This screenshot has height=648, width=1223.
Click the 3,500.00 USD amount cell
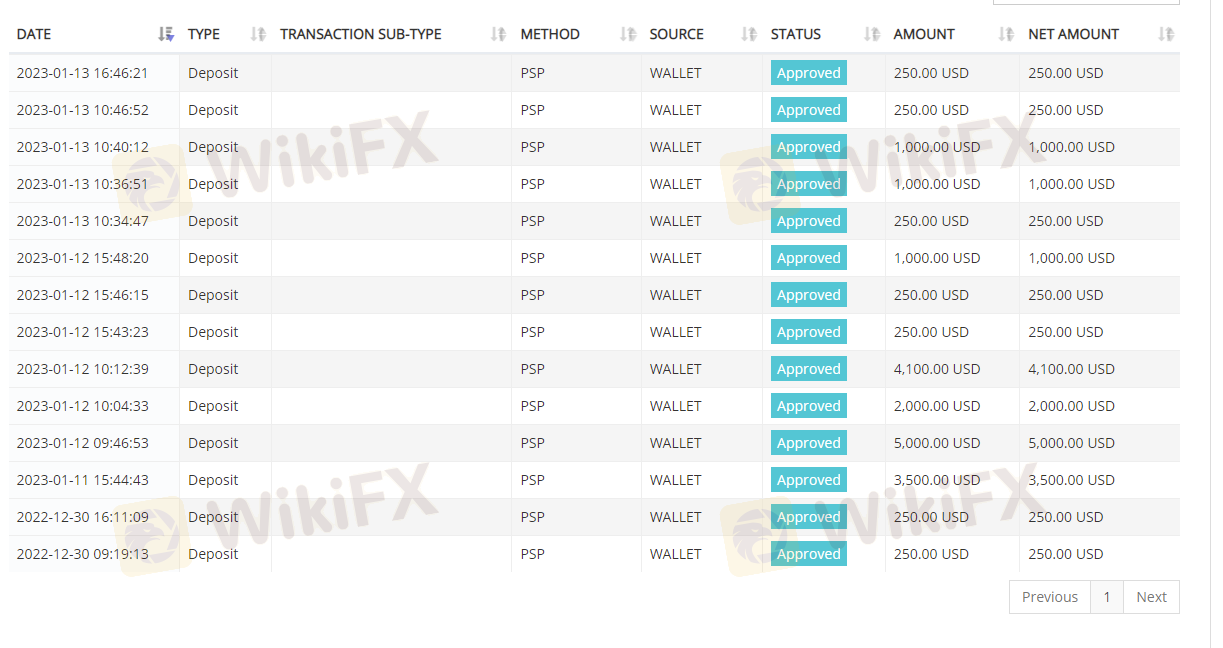pyautogui.click(x=937, y=480)
